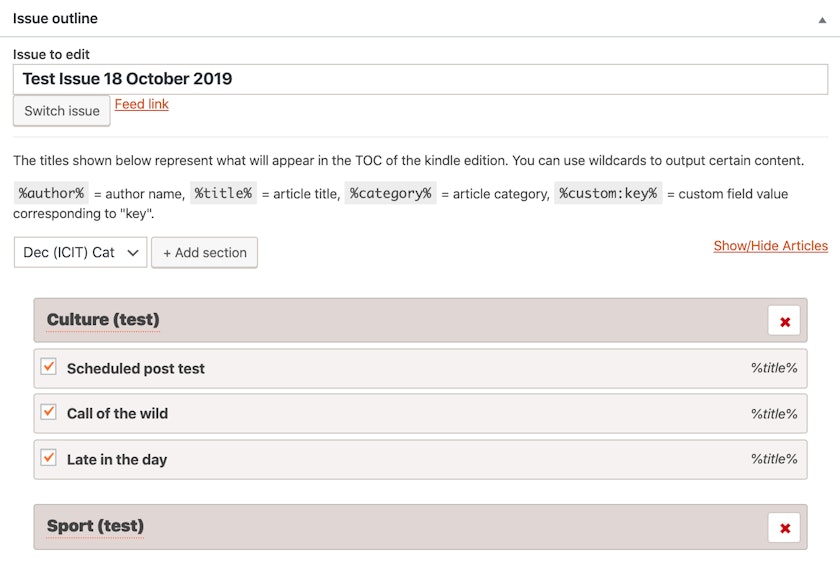Edit the %title% of Scheduled post test

(x=774, y=368)
